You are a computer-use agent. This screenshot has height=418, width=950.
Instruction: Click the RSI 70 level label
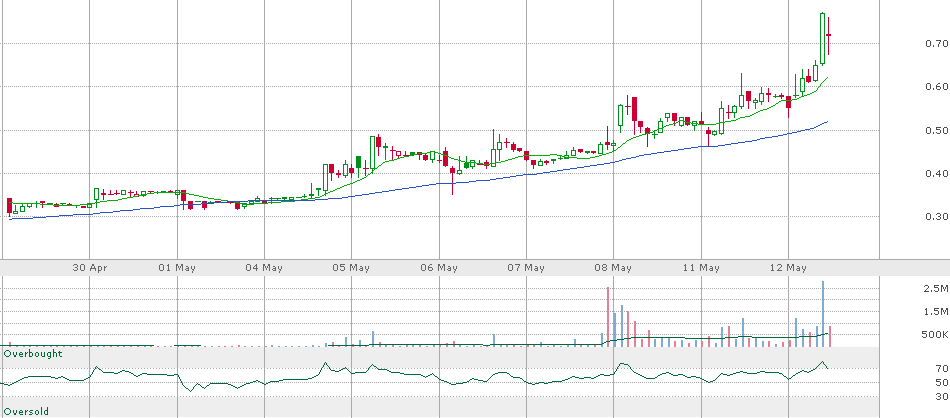pyautogui.click(x=942, y=368)
